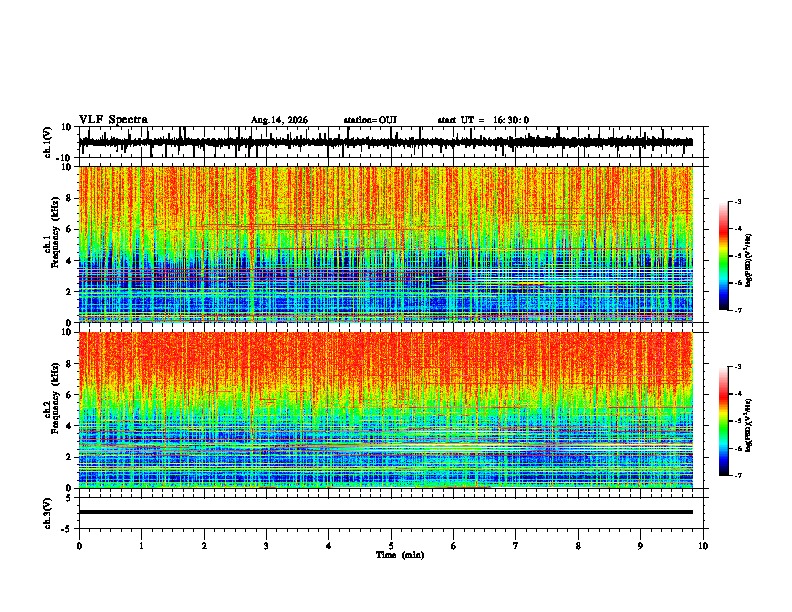
Task: Click the ch.3(V) axis label
Action: coord(48,513)
